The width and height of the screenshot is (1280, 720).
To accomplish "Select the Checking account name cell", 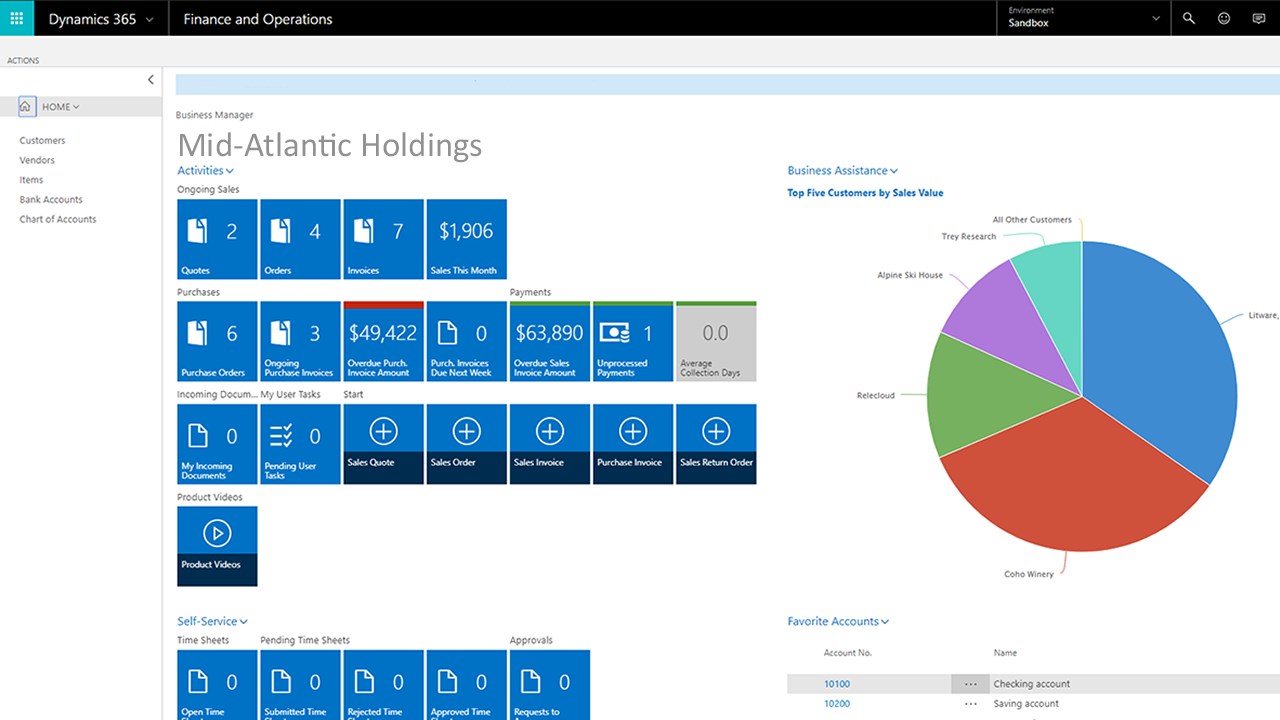I will tap(1031, 684).
